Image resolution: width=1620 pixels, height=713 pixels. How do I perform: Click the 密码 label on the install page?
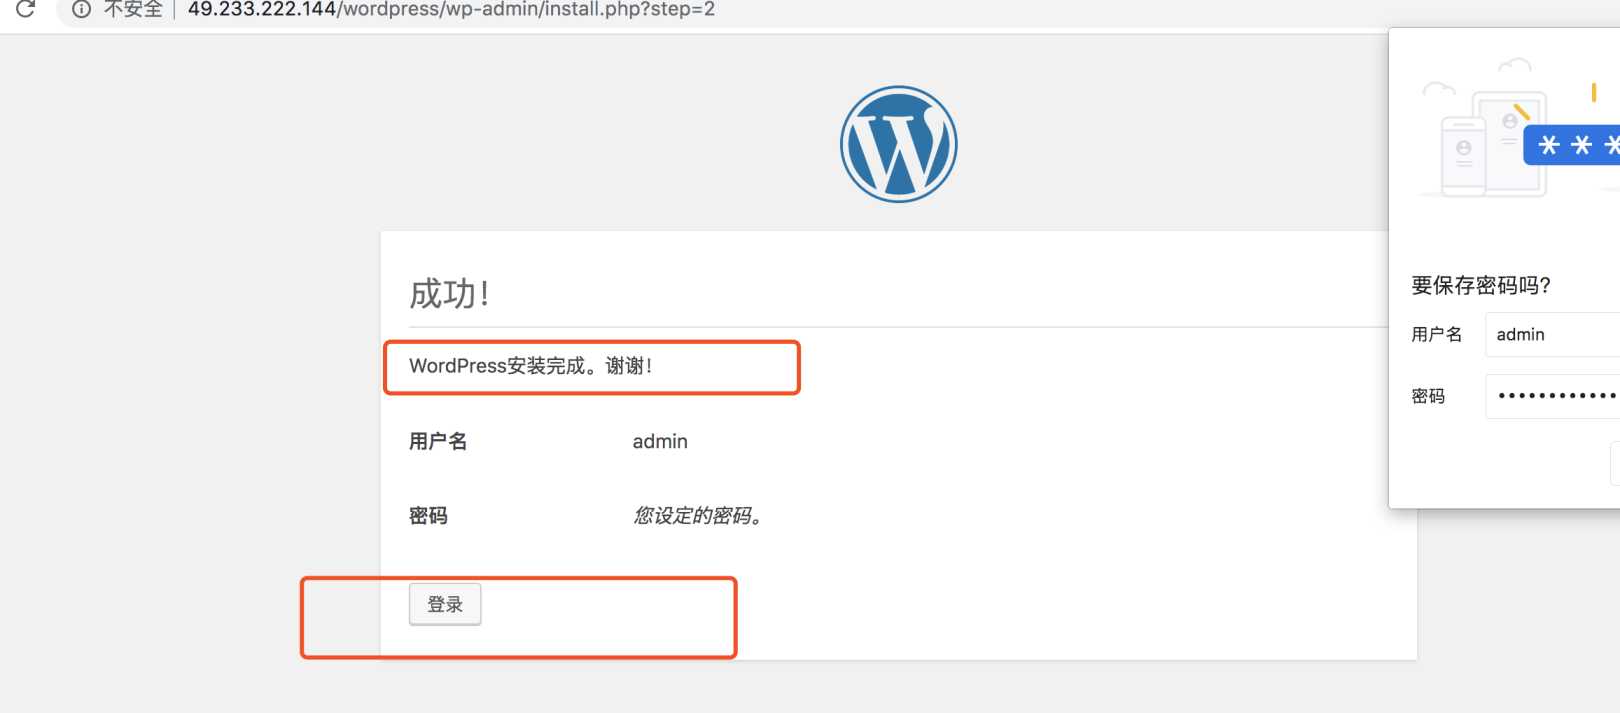[428, 516]
